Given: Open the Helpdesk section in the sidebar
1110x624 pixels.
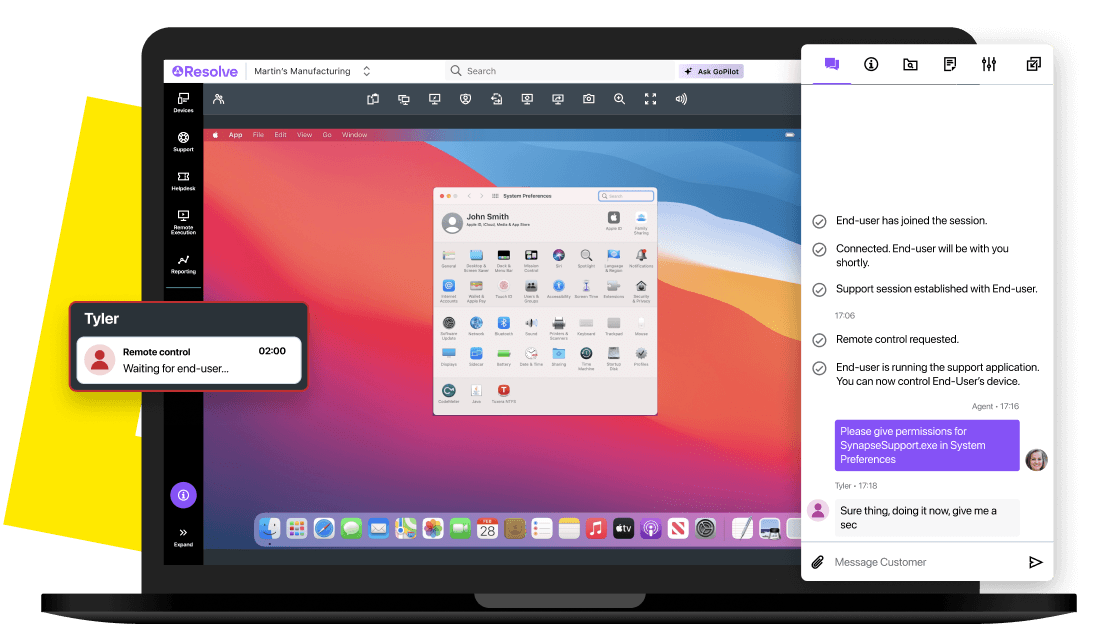Looking at the screenshot, I should [183, 181].
